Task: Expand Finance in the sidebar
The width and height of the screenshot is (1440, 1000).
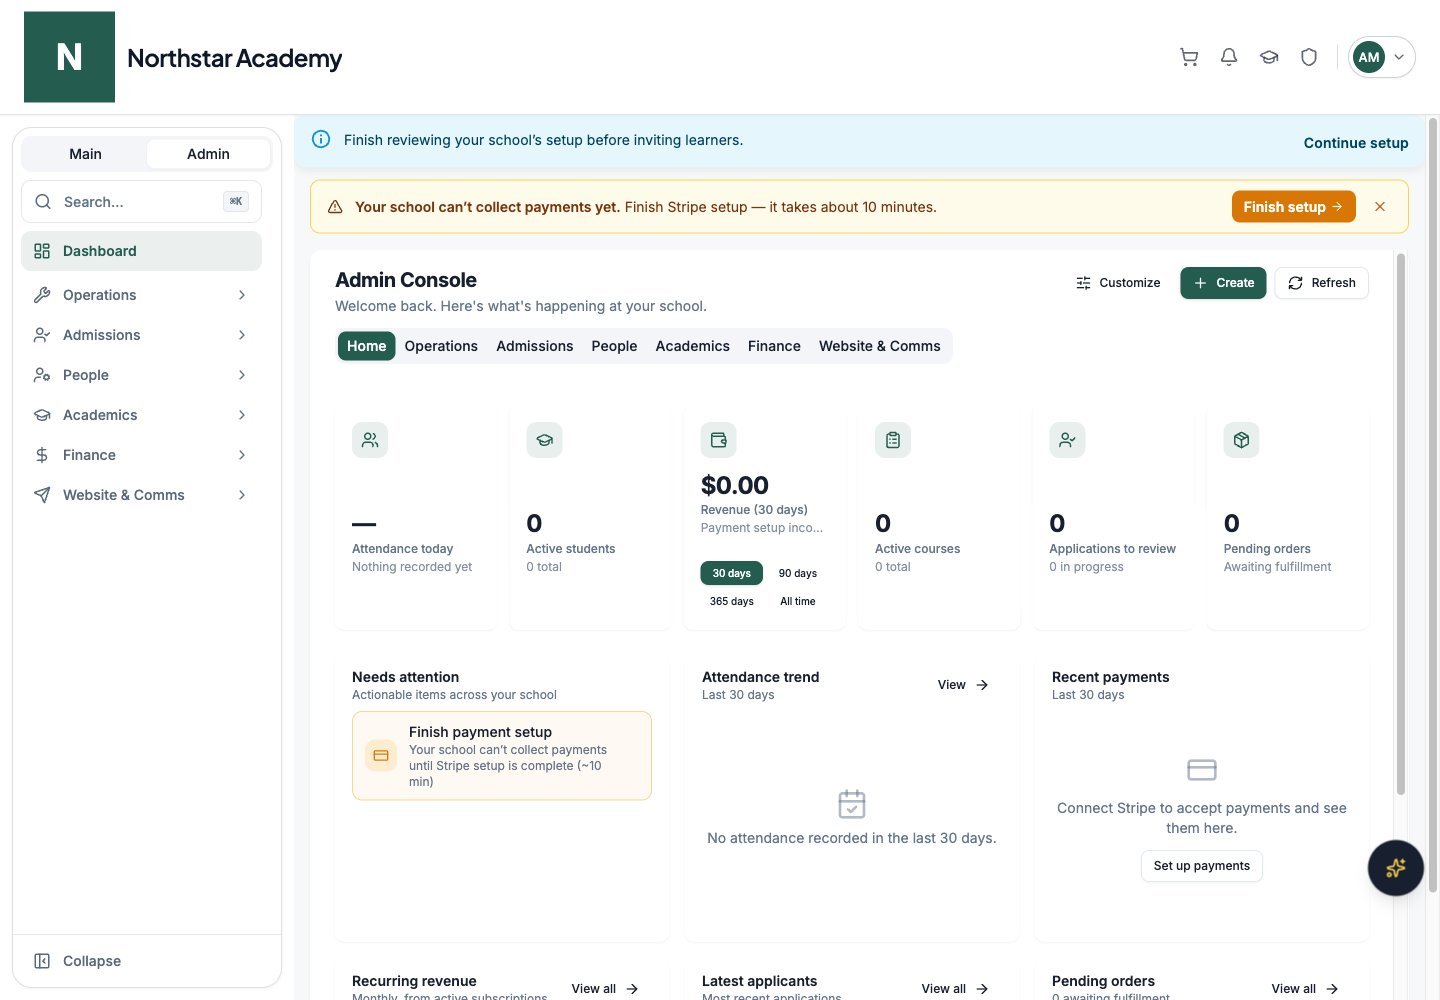Action: pyautogui.click(x=141, y=455)
